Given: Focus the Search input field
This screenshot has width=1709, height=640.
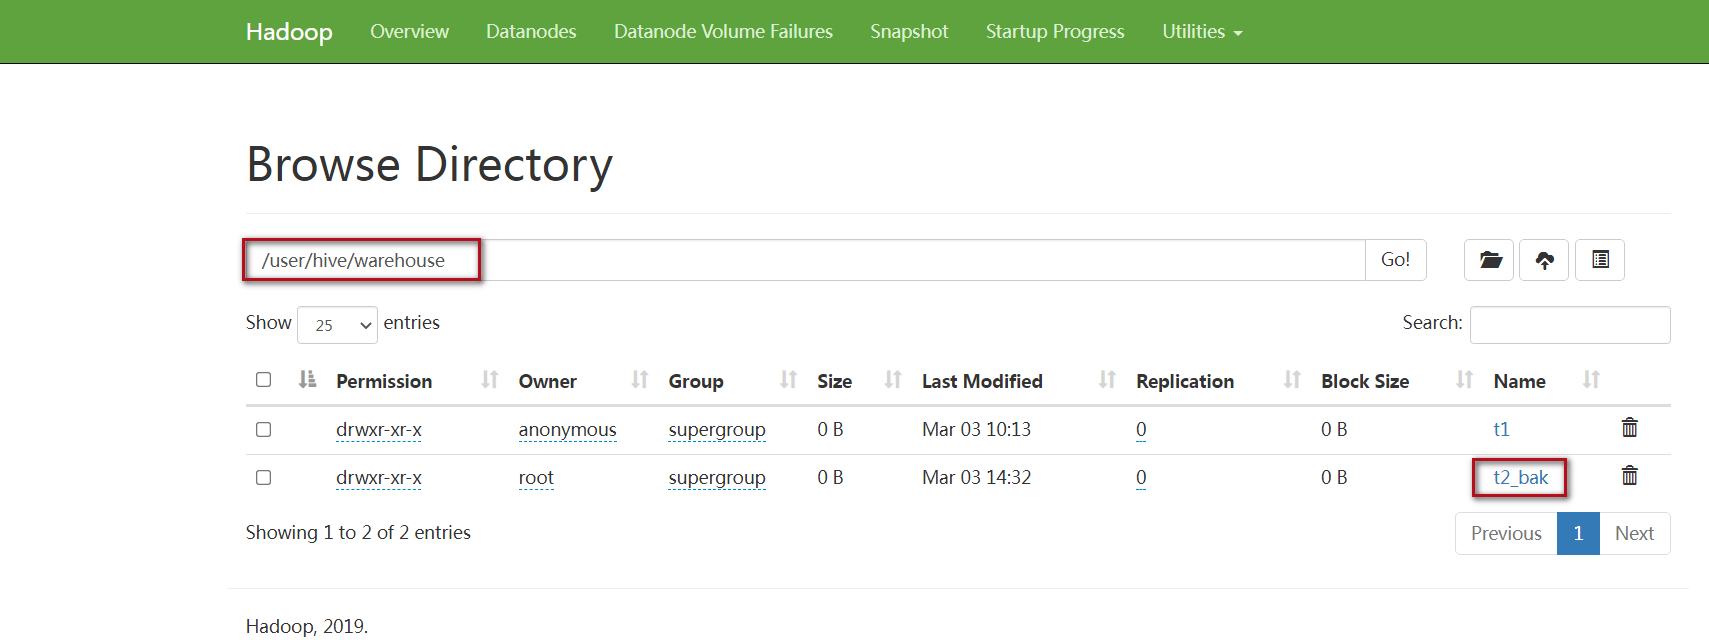Looking at the screenshot, I should [x=1570, y=325].
